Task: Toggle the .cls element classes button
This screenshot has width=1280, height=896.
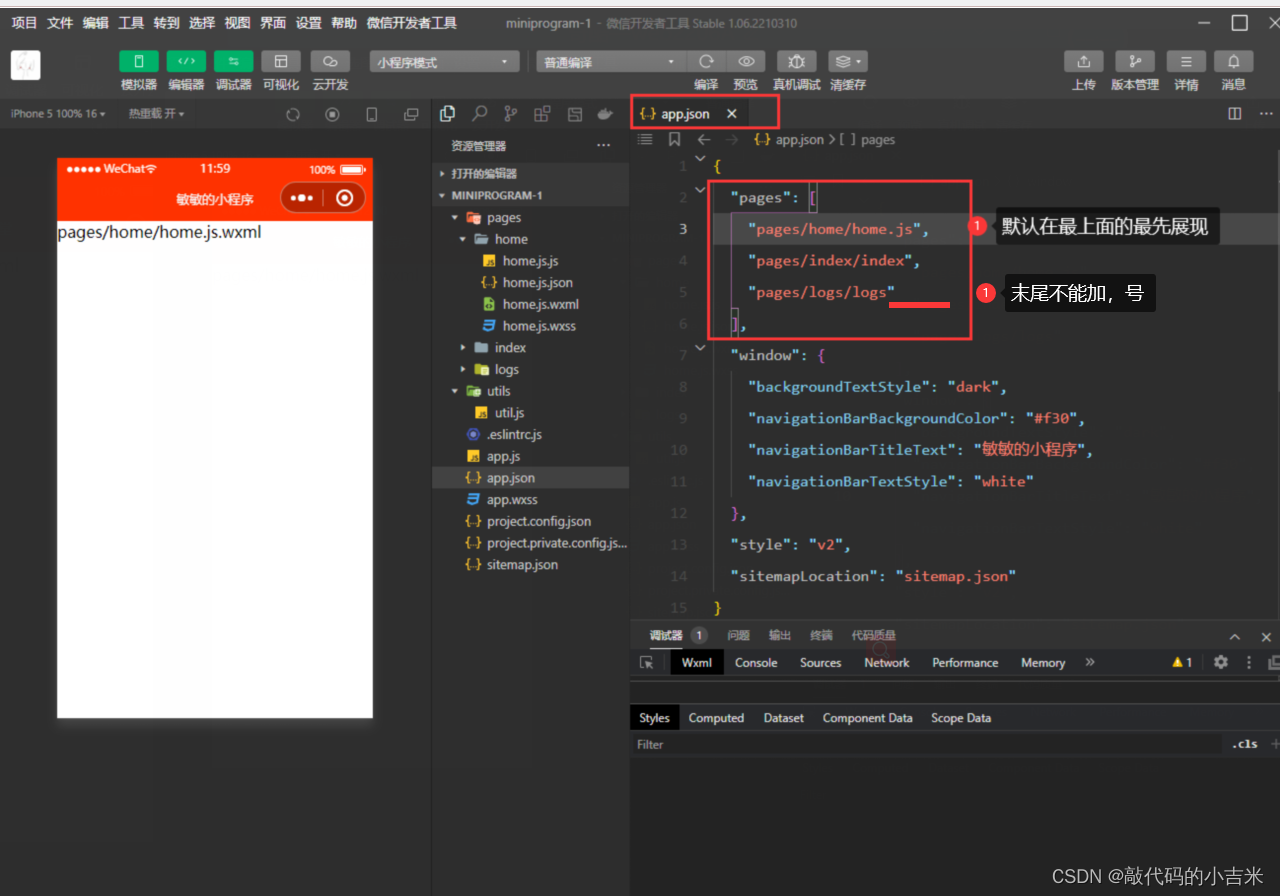Action: coord(1245,744)
